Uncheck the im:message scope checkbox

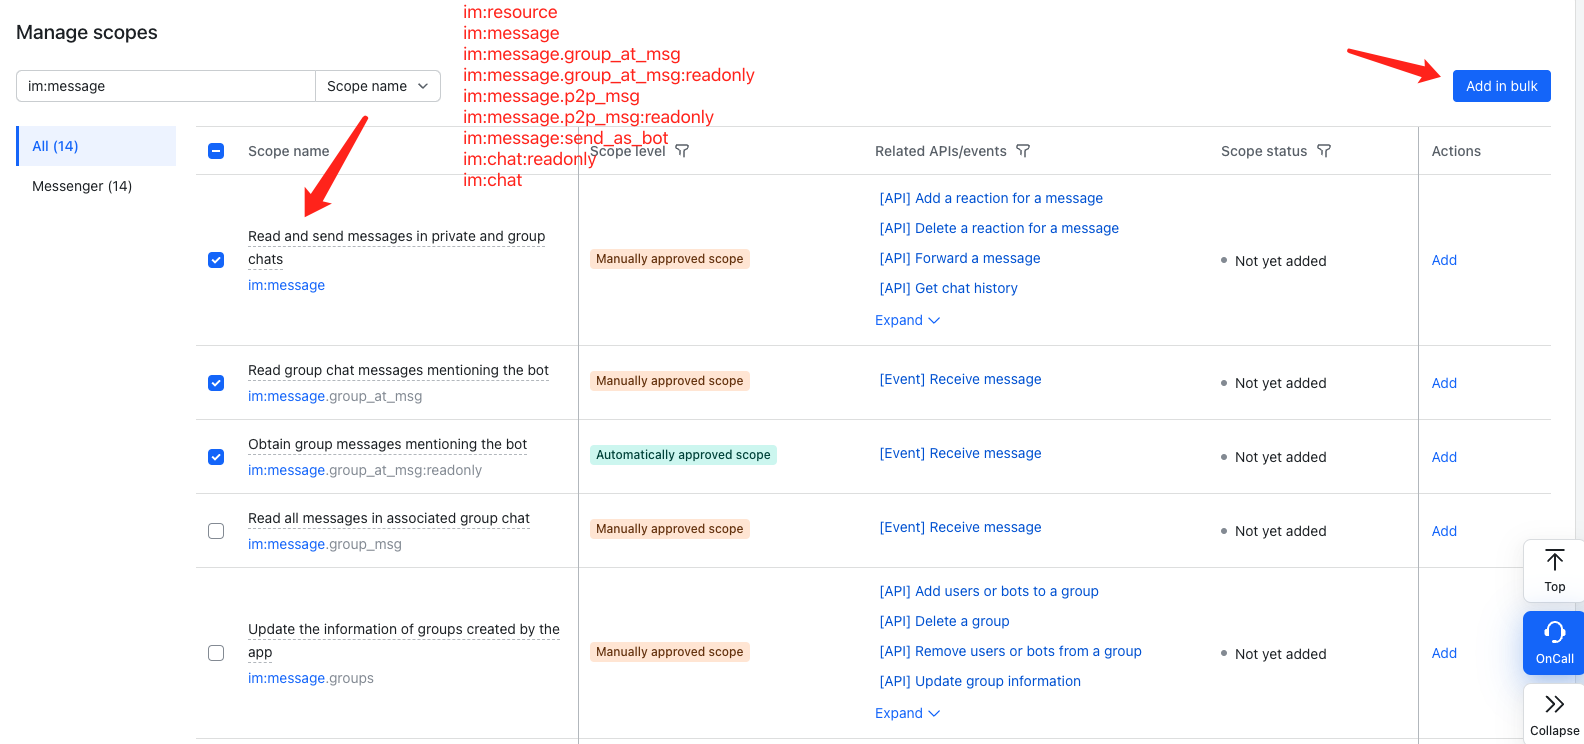[x=216, y=259]
